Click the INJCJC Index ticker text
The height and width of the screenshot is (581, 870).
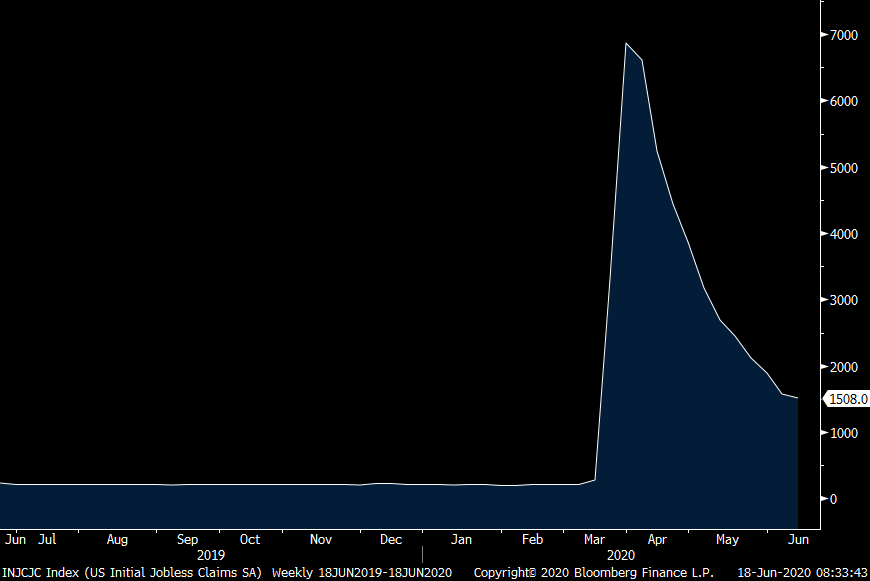(42, 573)
